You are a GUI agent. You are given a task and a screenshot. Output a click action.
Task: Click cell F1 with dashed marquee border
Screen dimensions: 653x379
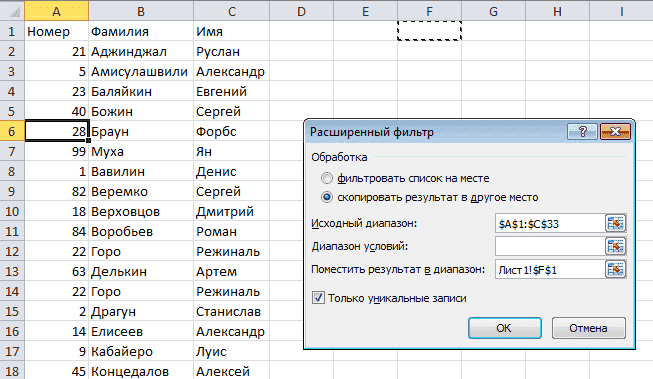click(x=429, y=31)
